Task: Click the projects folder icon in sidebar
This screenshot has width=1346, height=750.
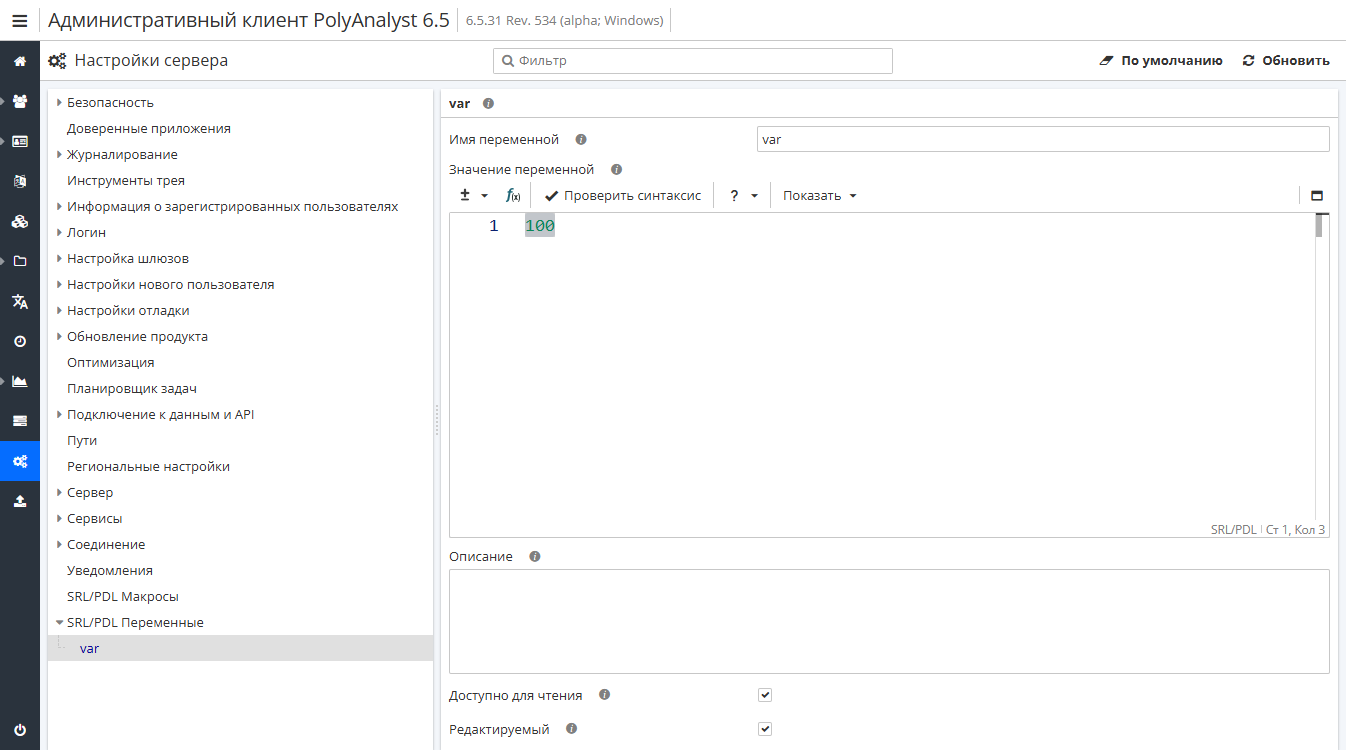Action: click(x=20, y=261)
